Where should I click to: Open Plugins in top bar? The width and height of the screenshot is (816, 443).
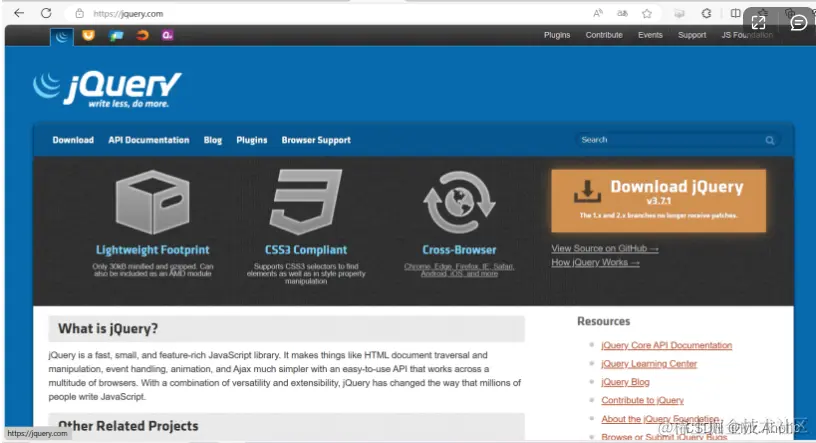[557, 35]
